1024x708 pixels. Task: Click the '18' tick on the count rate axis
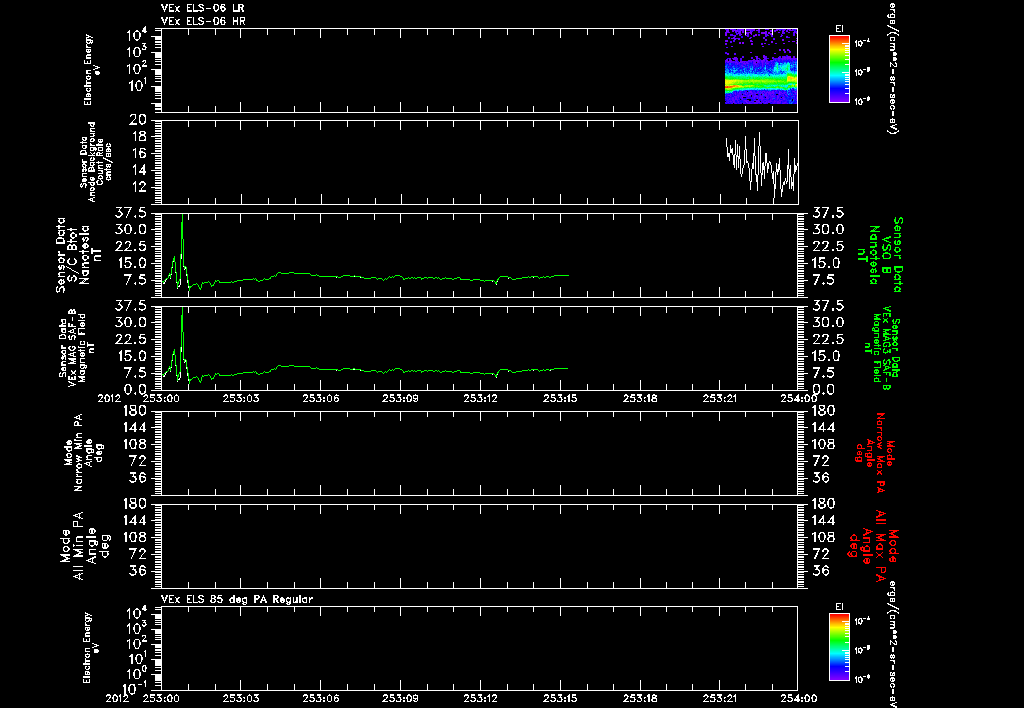tap(138, 137)
